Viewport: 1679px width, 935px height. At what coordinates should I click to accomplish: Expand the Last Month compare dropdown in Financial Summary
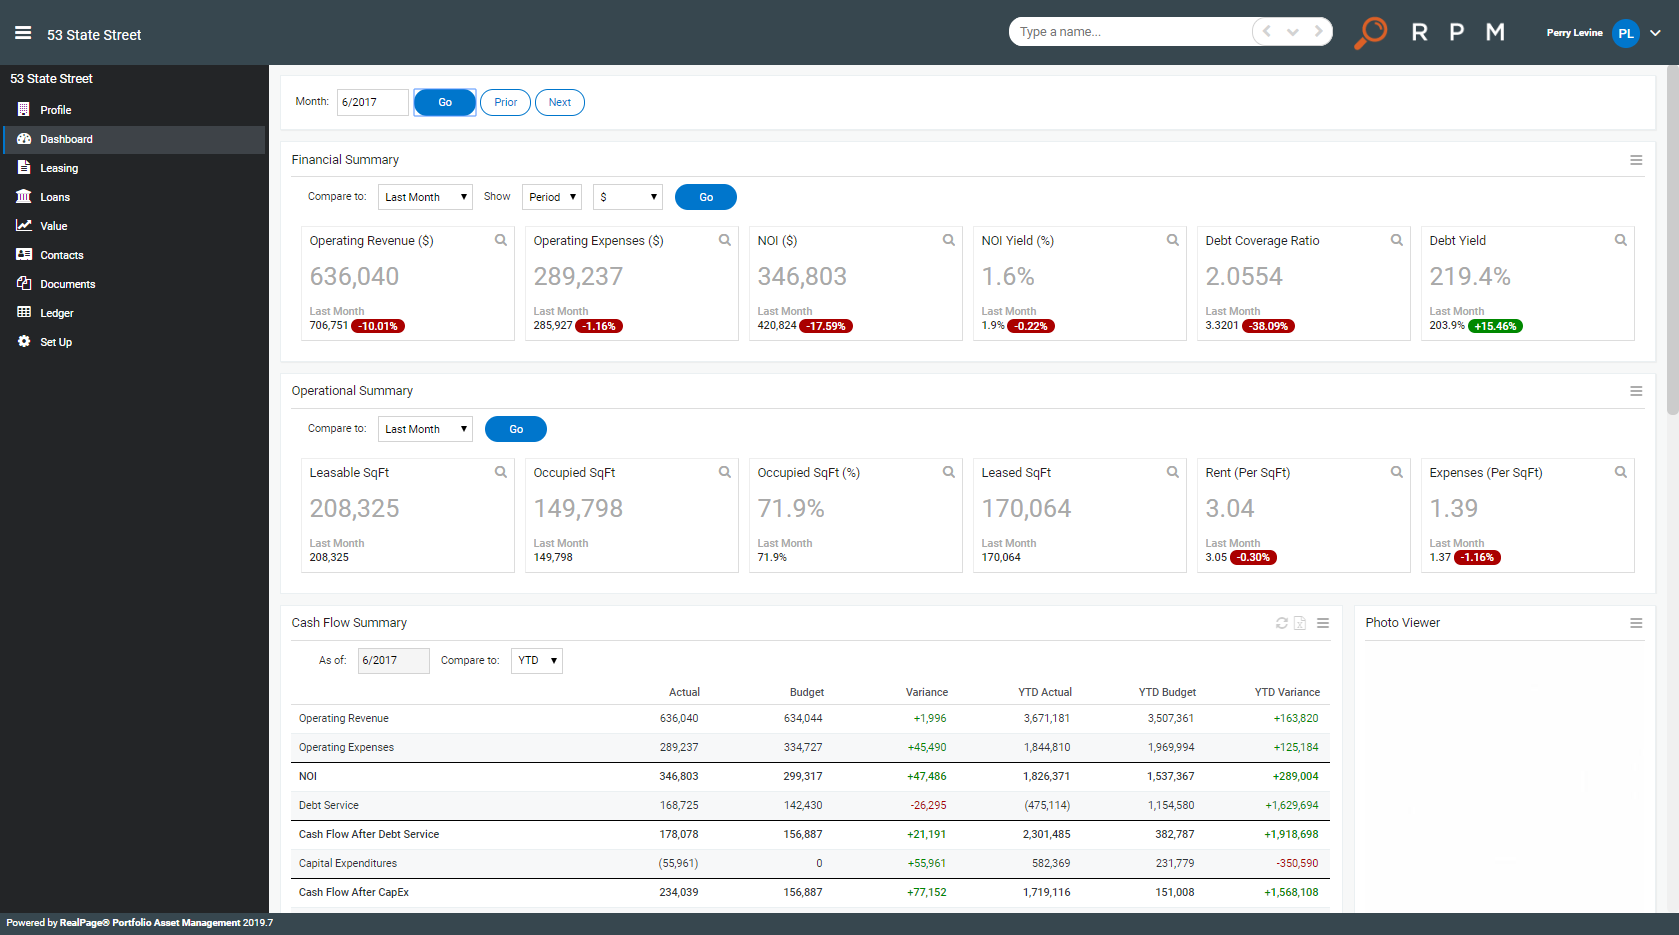click(x=425, y=197)
